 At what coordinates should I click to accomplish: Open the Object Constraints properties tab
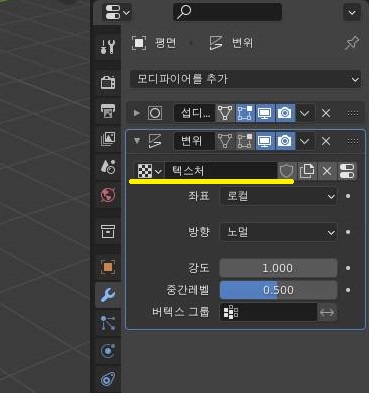click(x=108, y=379)
